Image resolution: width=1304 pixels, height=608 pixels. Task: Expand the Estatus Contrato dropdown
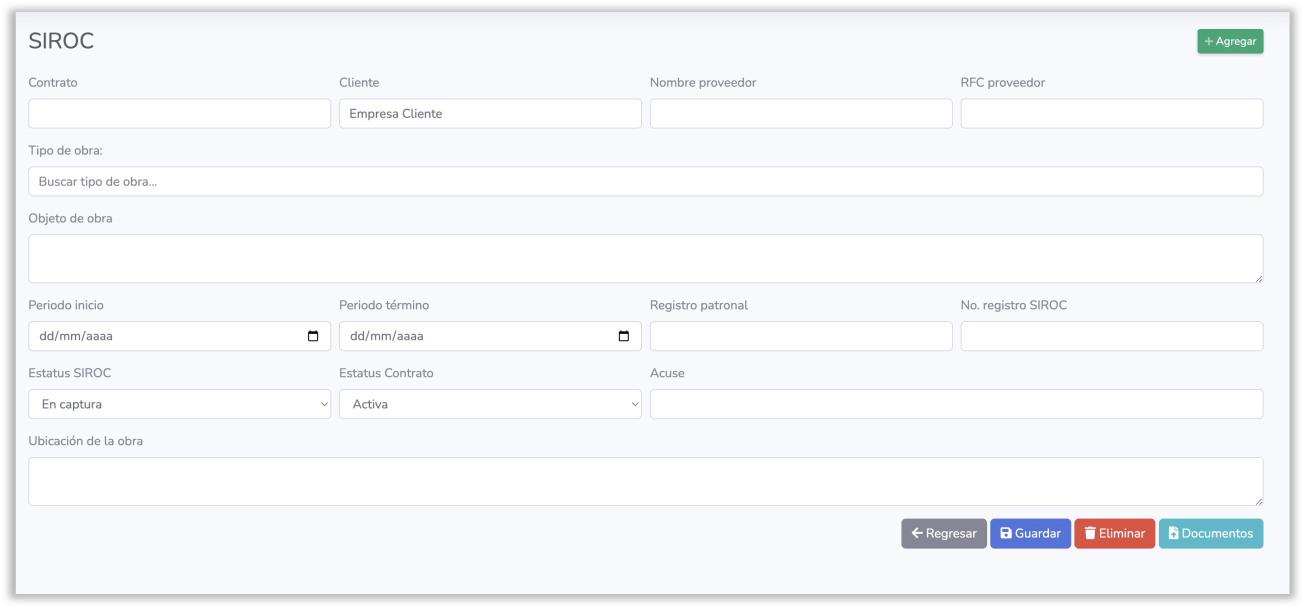pyautogui.click(x=490, y=404)
